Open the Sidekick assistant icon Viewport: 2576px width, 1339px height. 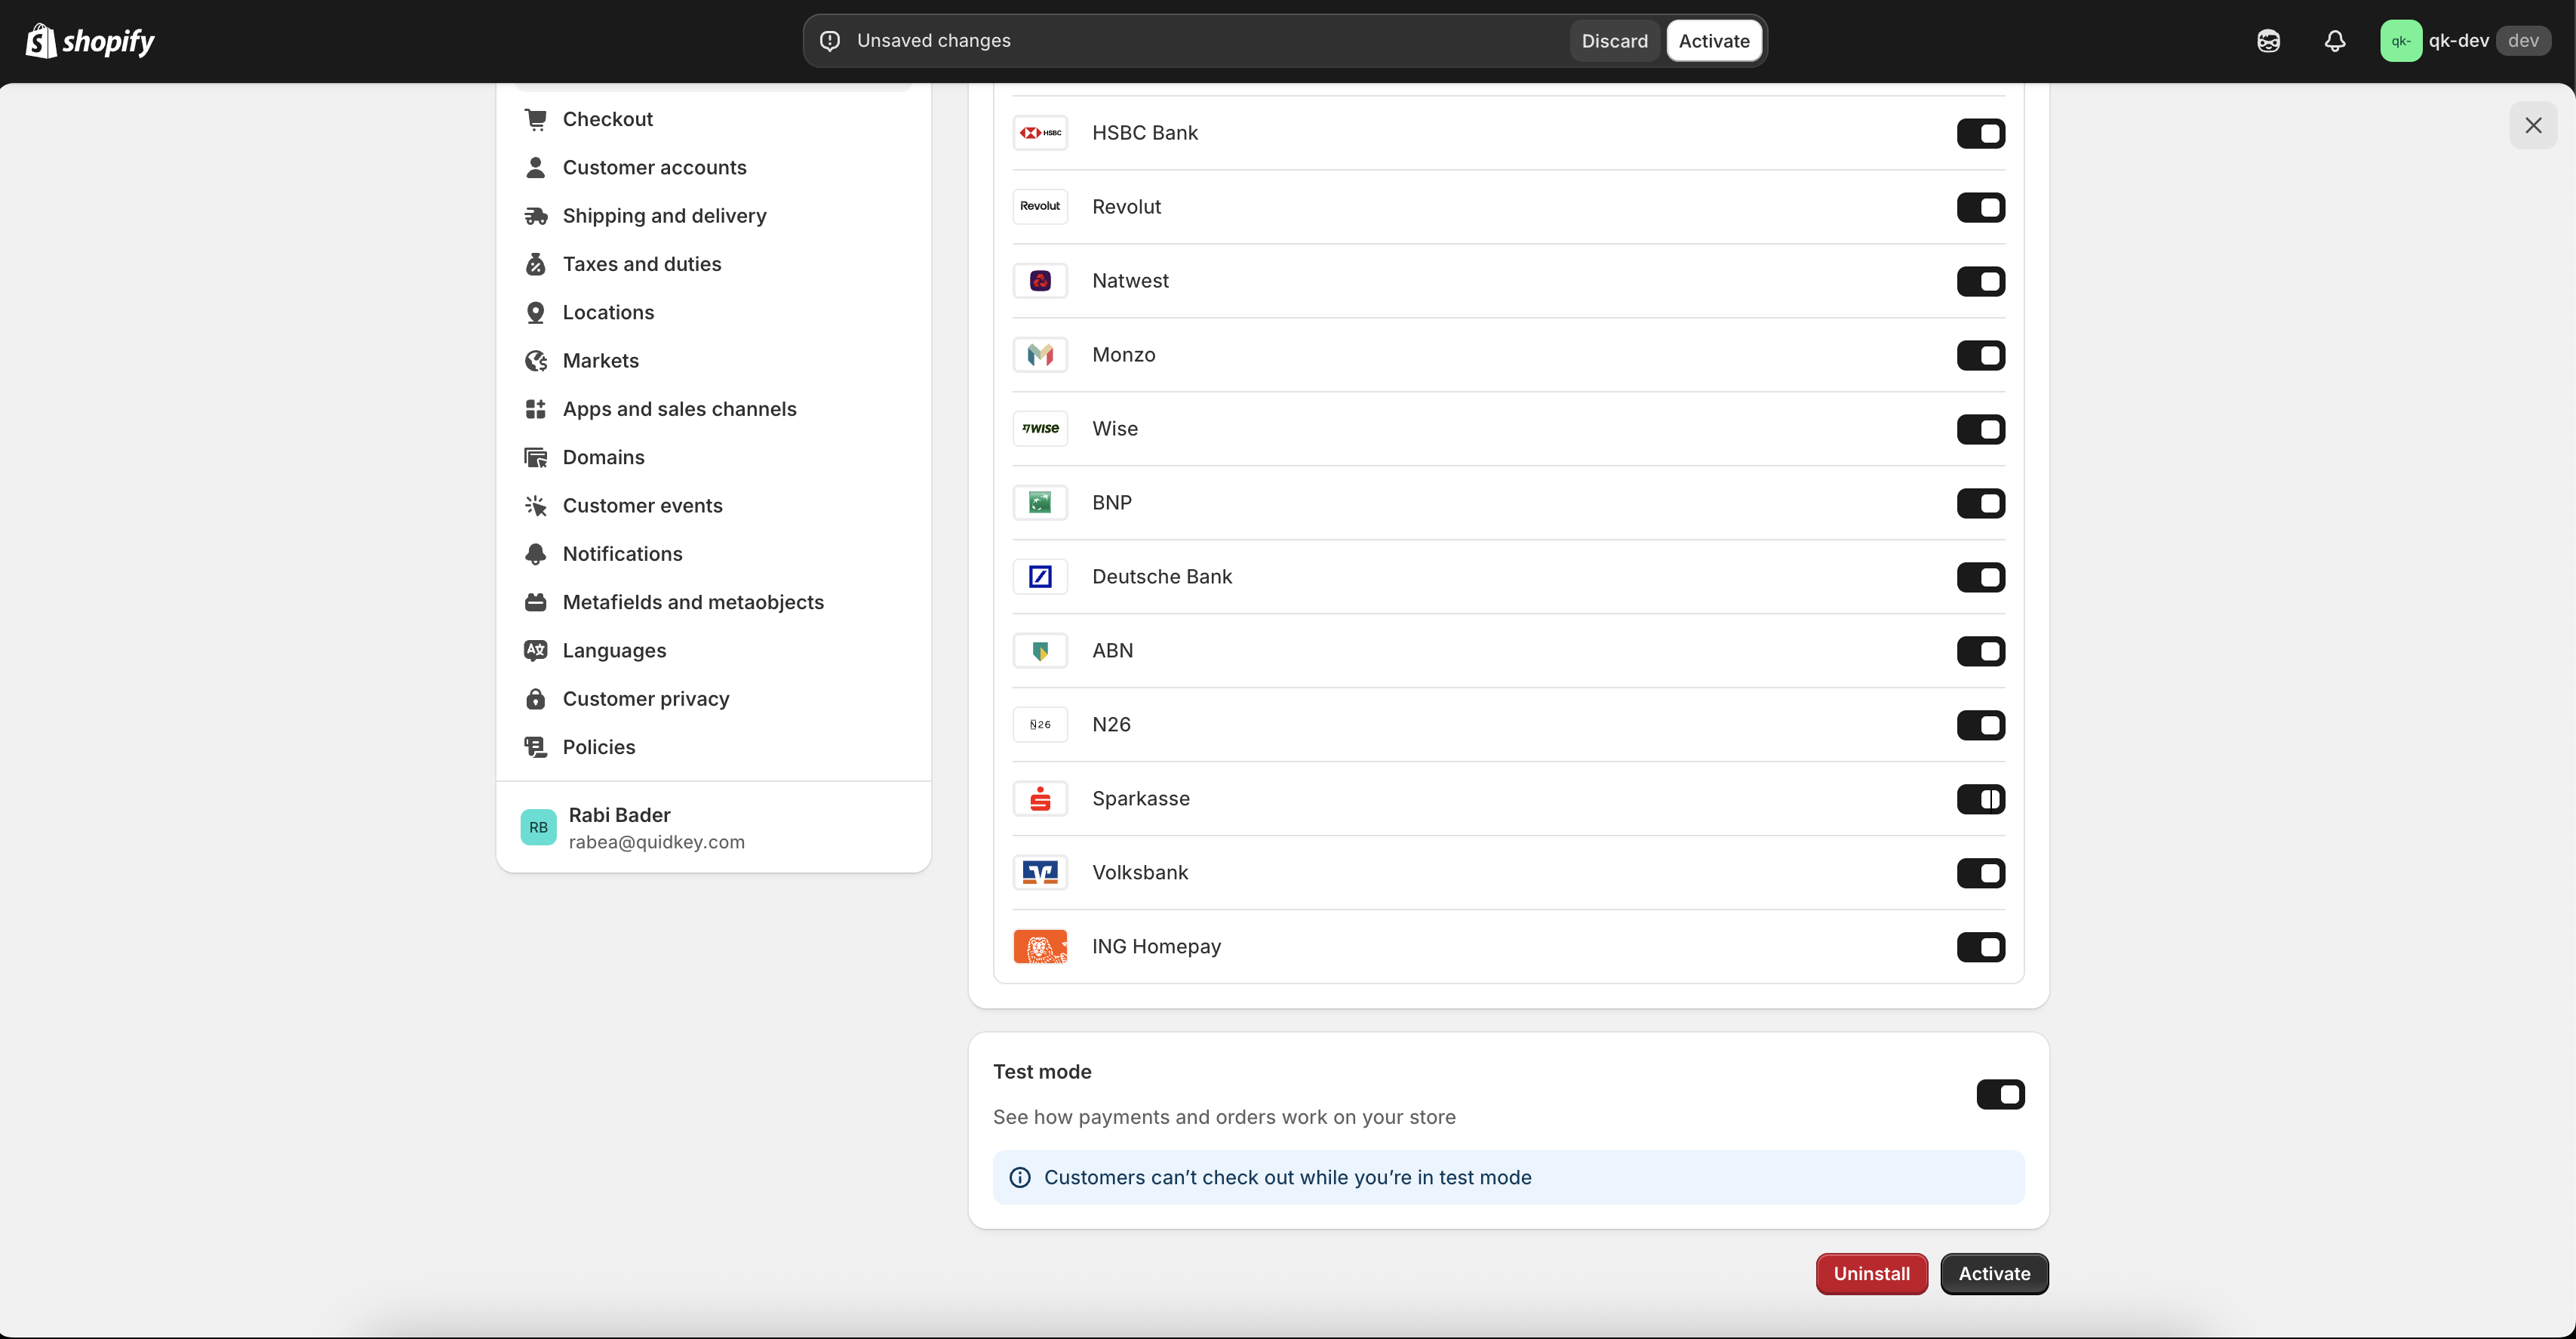(x=2268, y=41)
